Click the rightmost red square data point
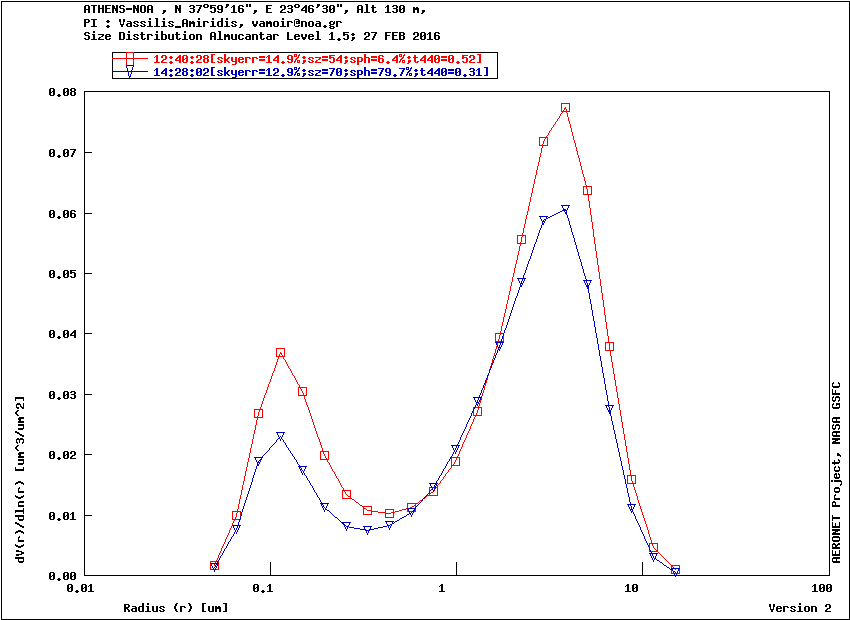This screenshot has height=620, width=850. [x=675, y=570]
